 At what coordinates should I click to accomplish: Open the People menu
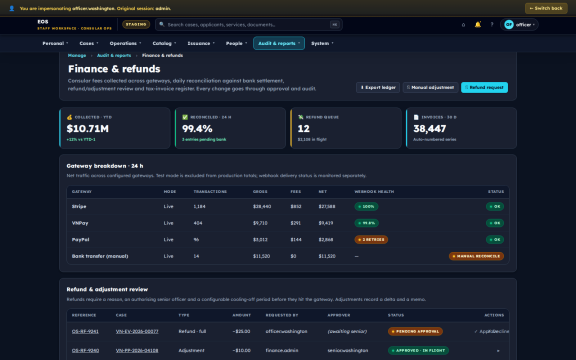[x=236, y=43]
